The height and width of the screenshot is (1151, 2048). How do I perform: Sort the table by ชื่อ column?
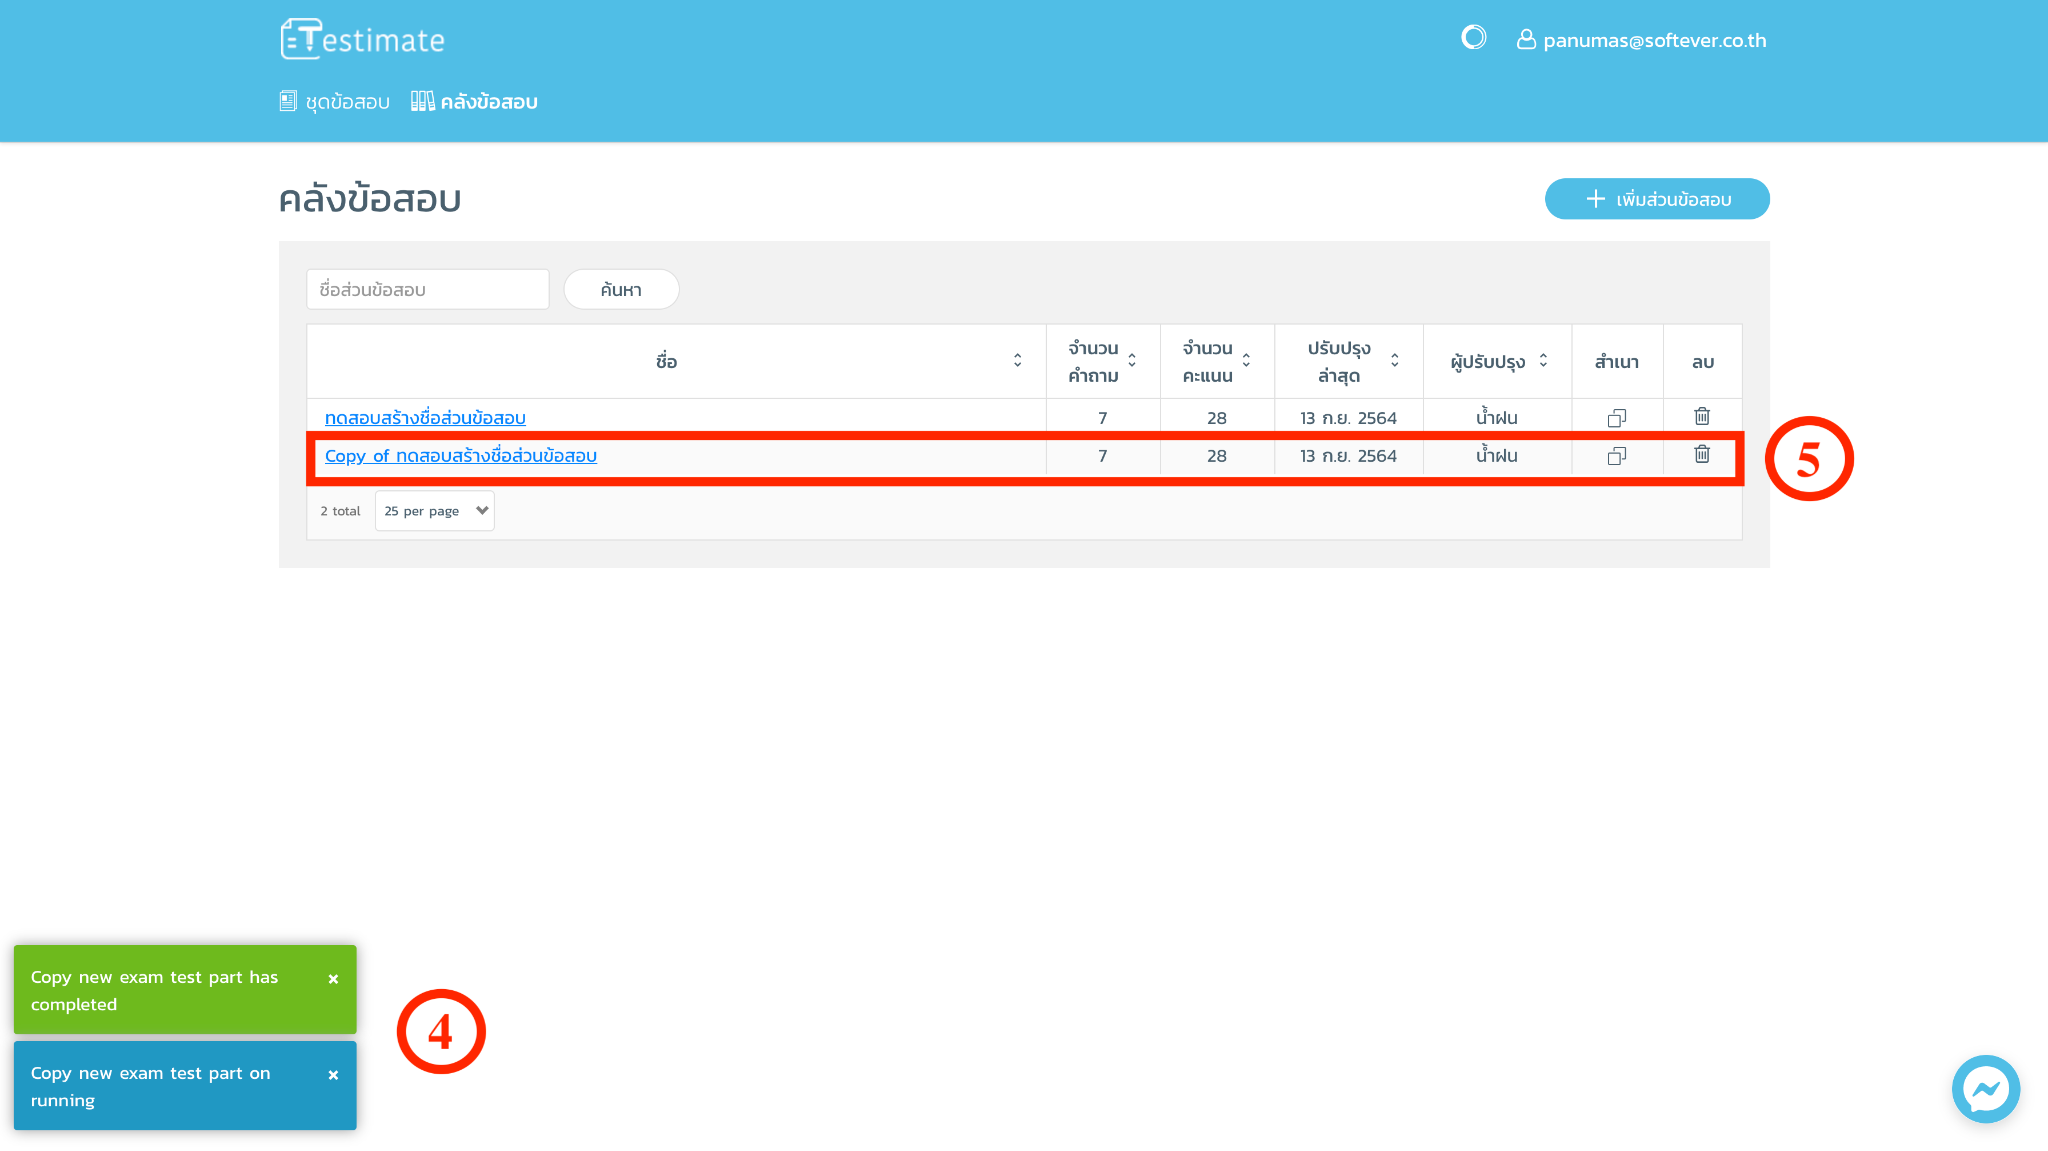(1017, 361)
